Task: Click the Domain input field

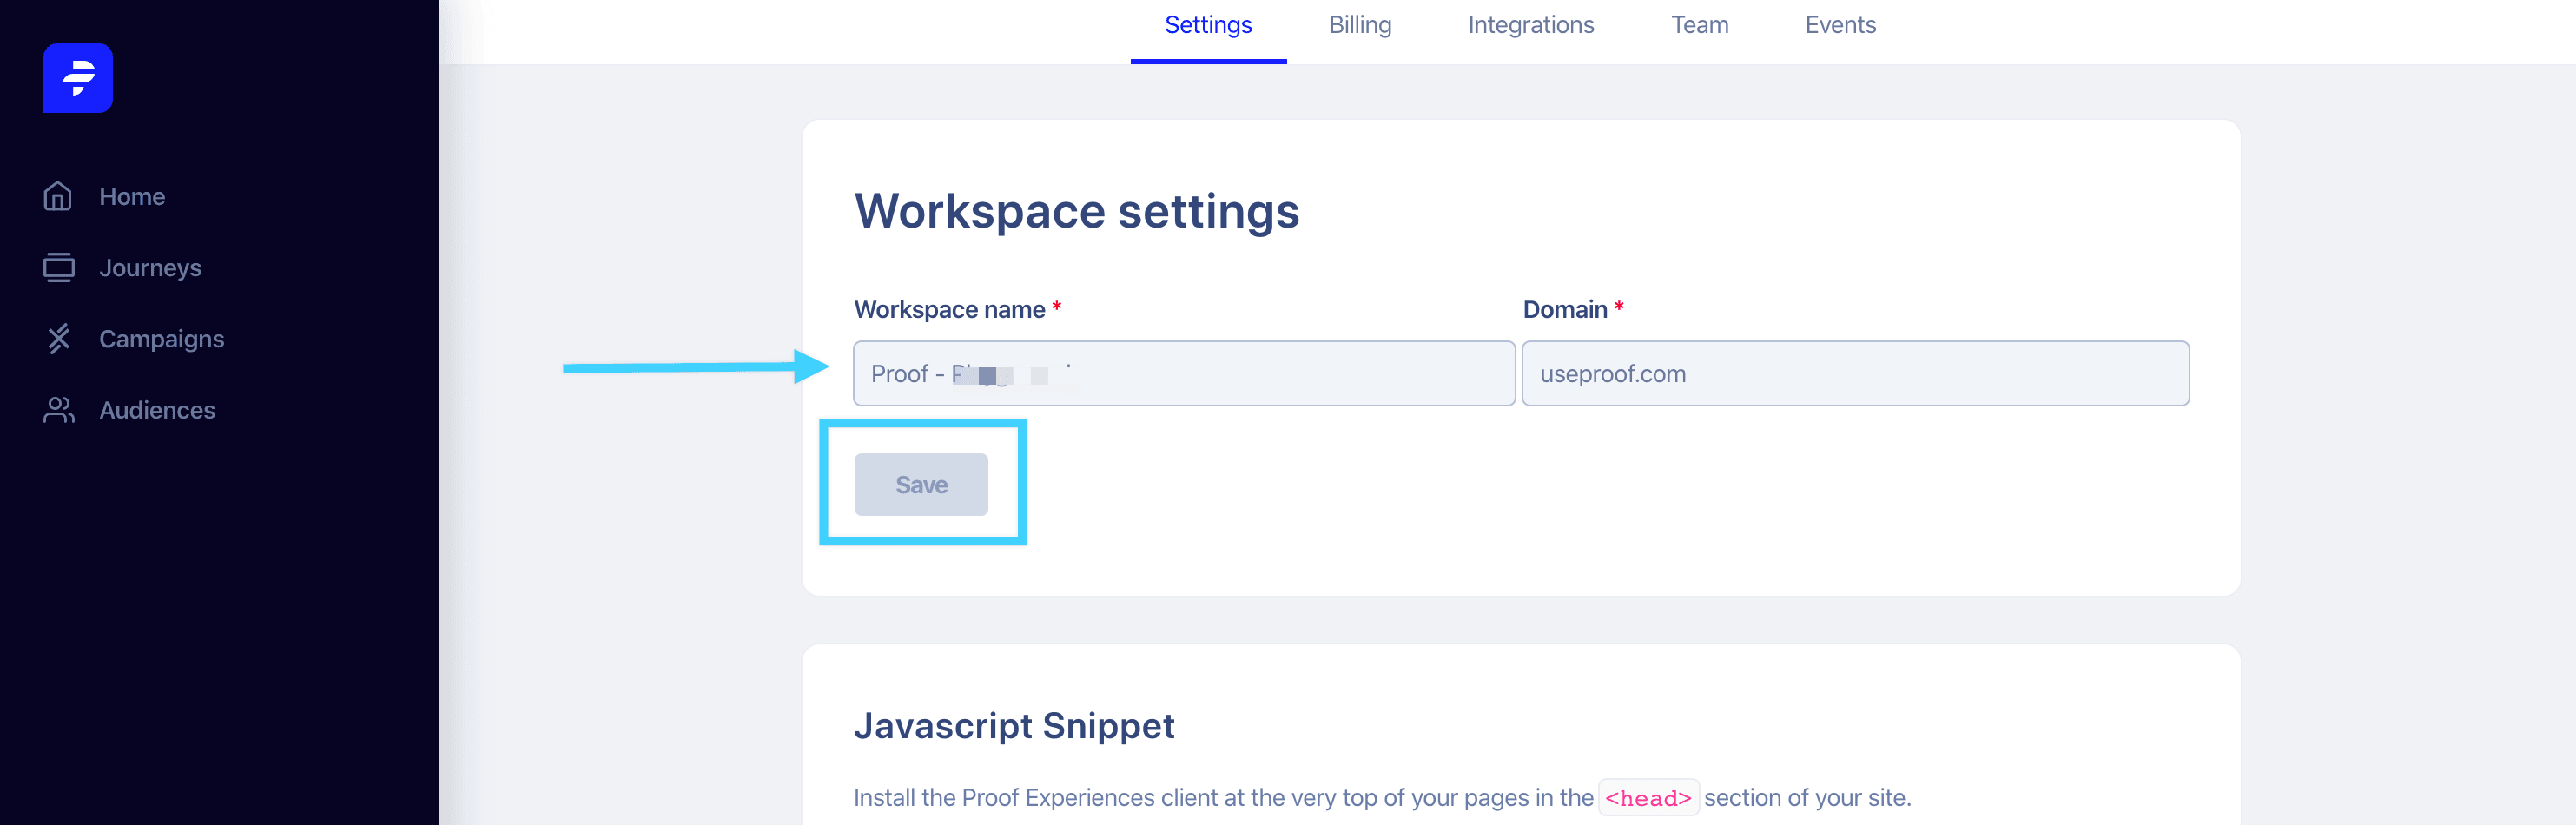Action: (x=1855, y=373)
